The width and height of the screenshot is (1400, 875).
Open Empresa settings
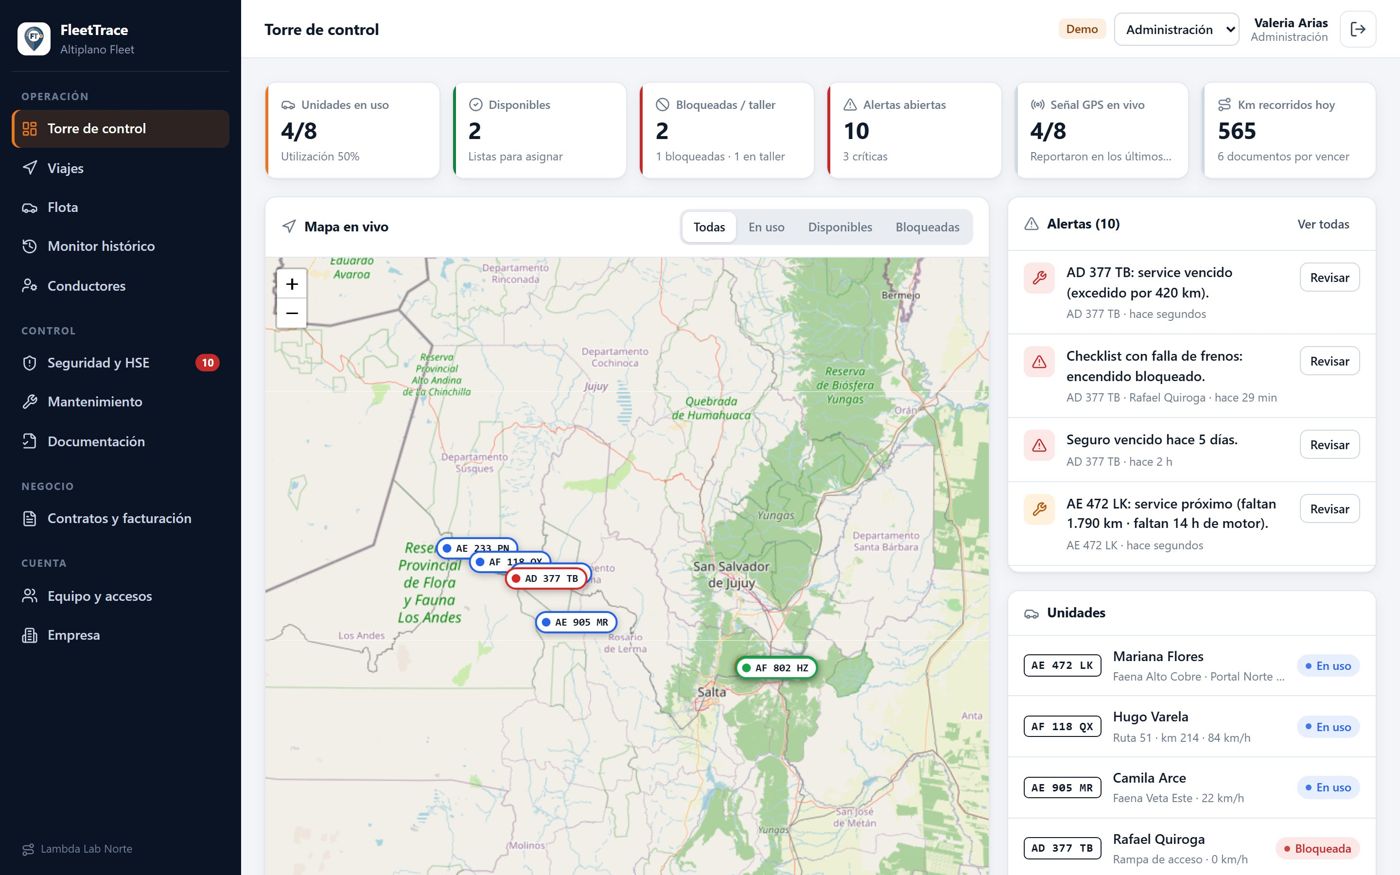(121, 635)
